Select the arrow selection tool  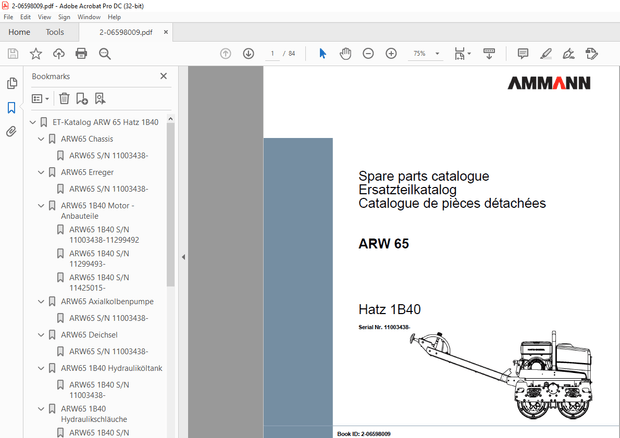323,53
